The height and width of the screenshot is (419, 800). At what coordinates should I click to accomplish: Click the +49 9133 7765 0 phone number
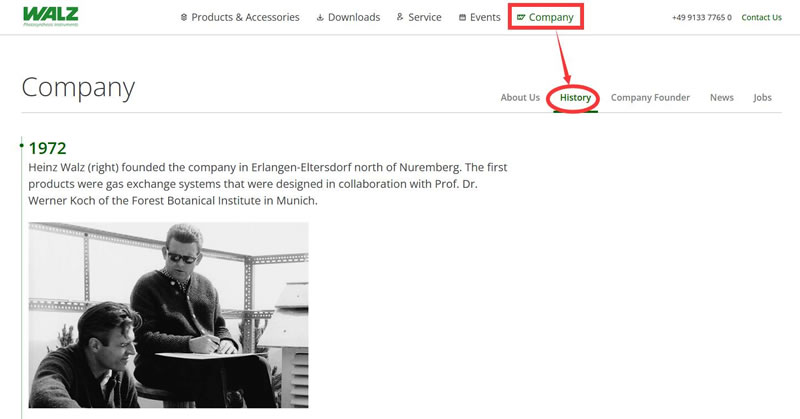click(702, 18)
